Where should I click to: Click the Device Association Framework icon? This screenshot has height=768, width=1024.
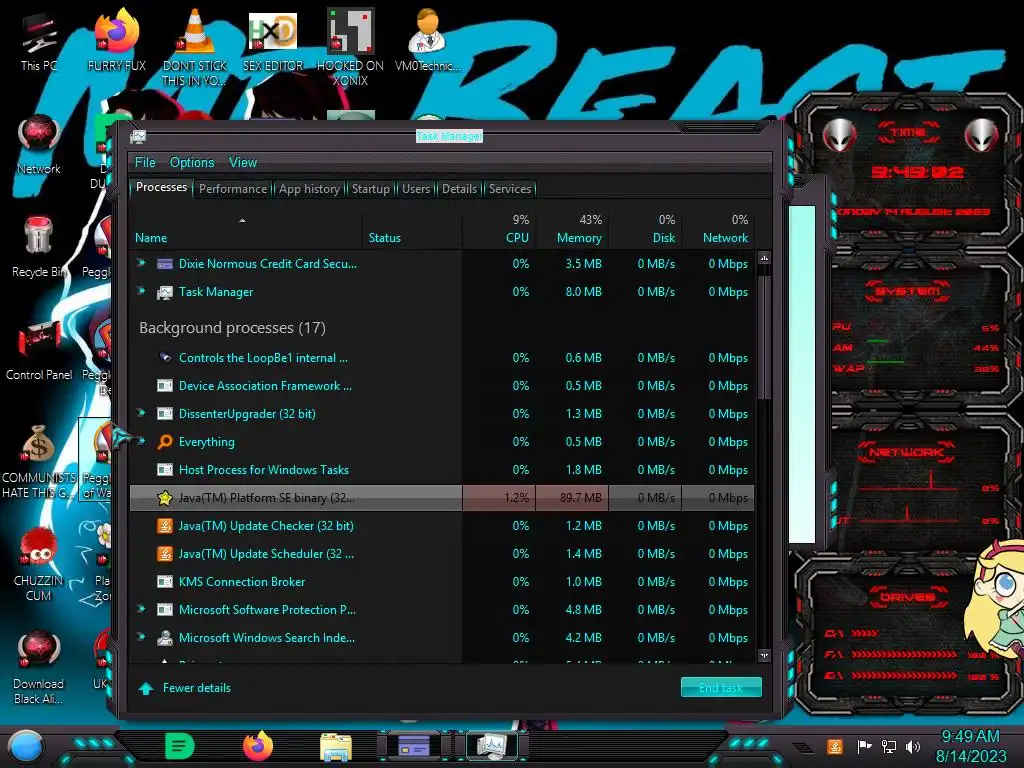pyautogui.click(x=165, y=385)
